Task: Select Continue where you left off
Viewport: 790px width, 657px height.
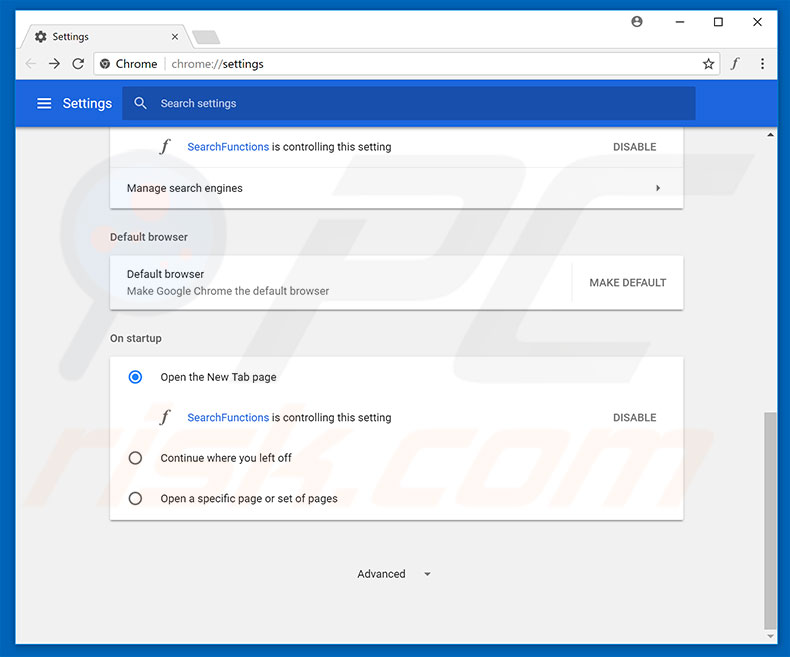Action: pos(135,458)
